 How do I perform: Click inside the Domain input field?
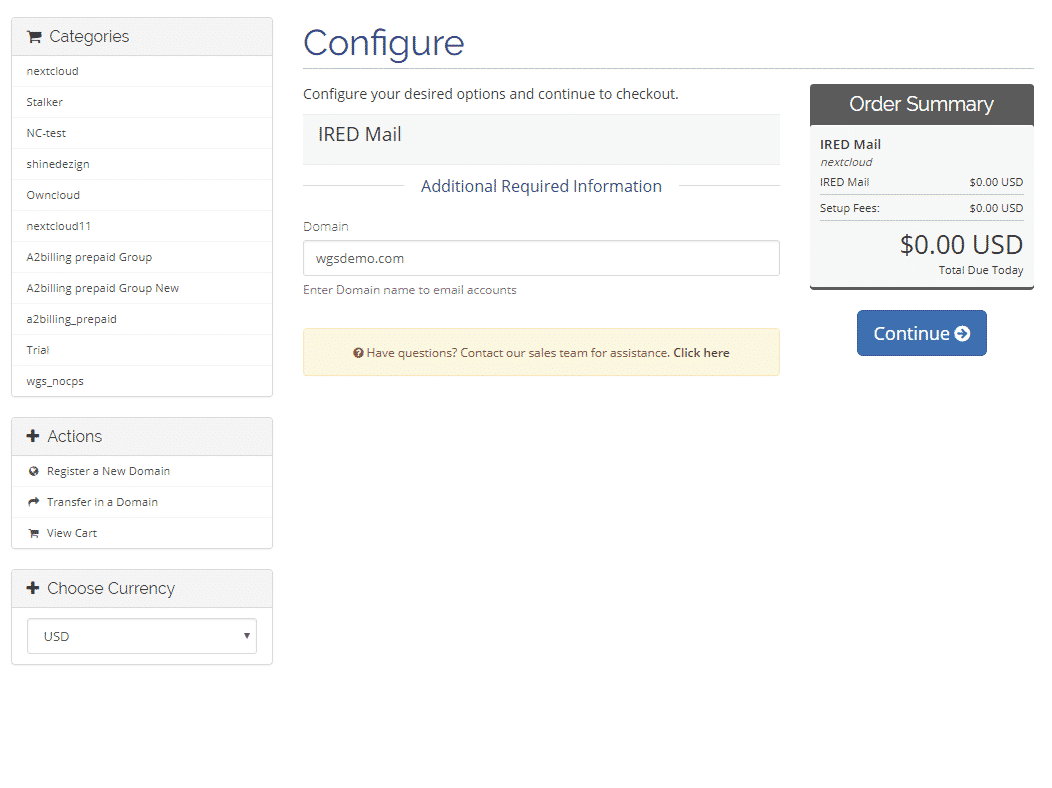click(x=540, y=258)
